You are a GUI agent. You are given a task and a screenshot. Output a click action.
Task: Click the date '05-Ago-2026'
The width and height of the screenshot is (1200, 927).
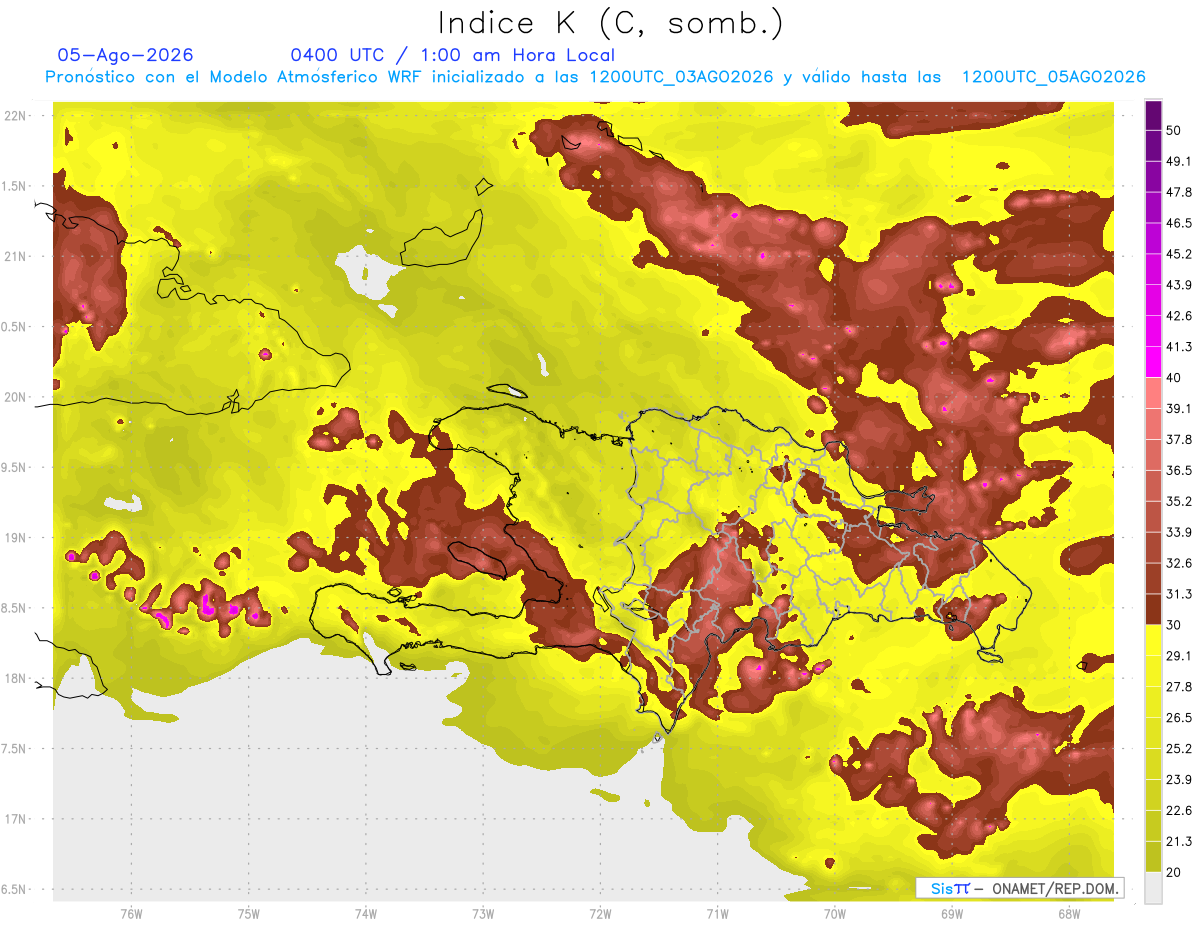tap(125, 55)
